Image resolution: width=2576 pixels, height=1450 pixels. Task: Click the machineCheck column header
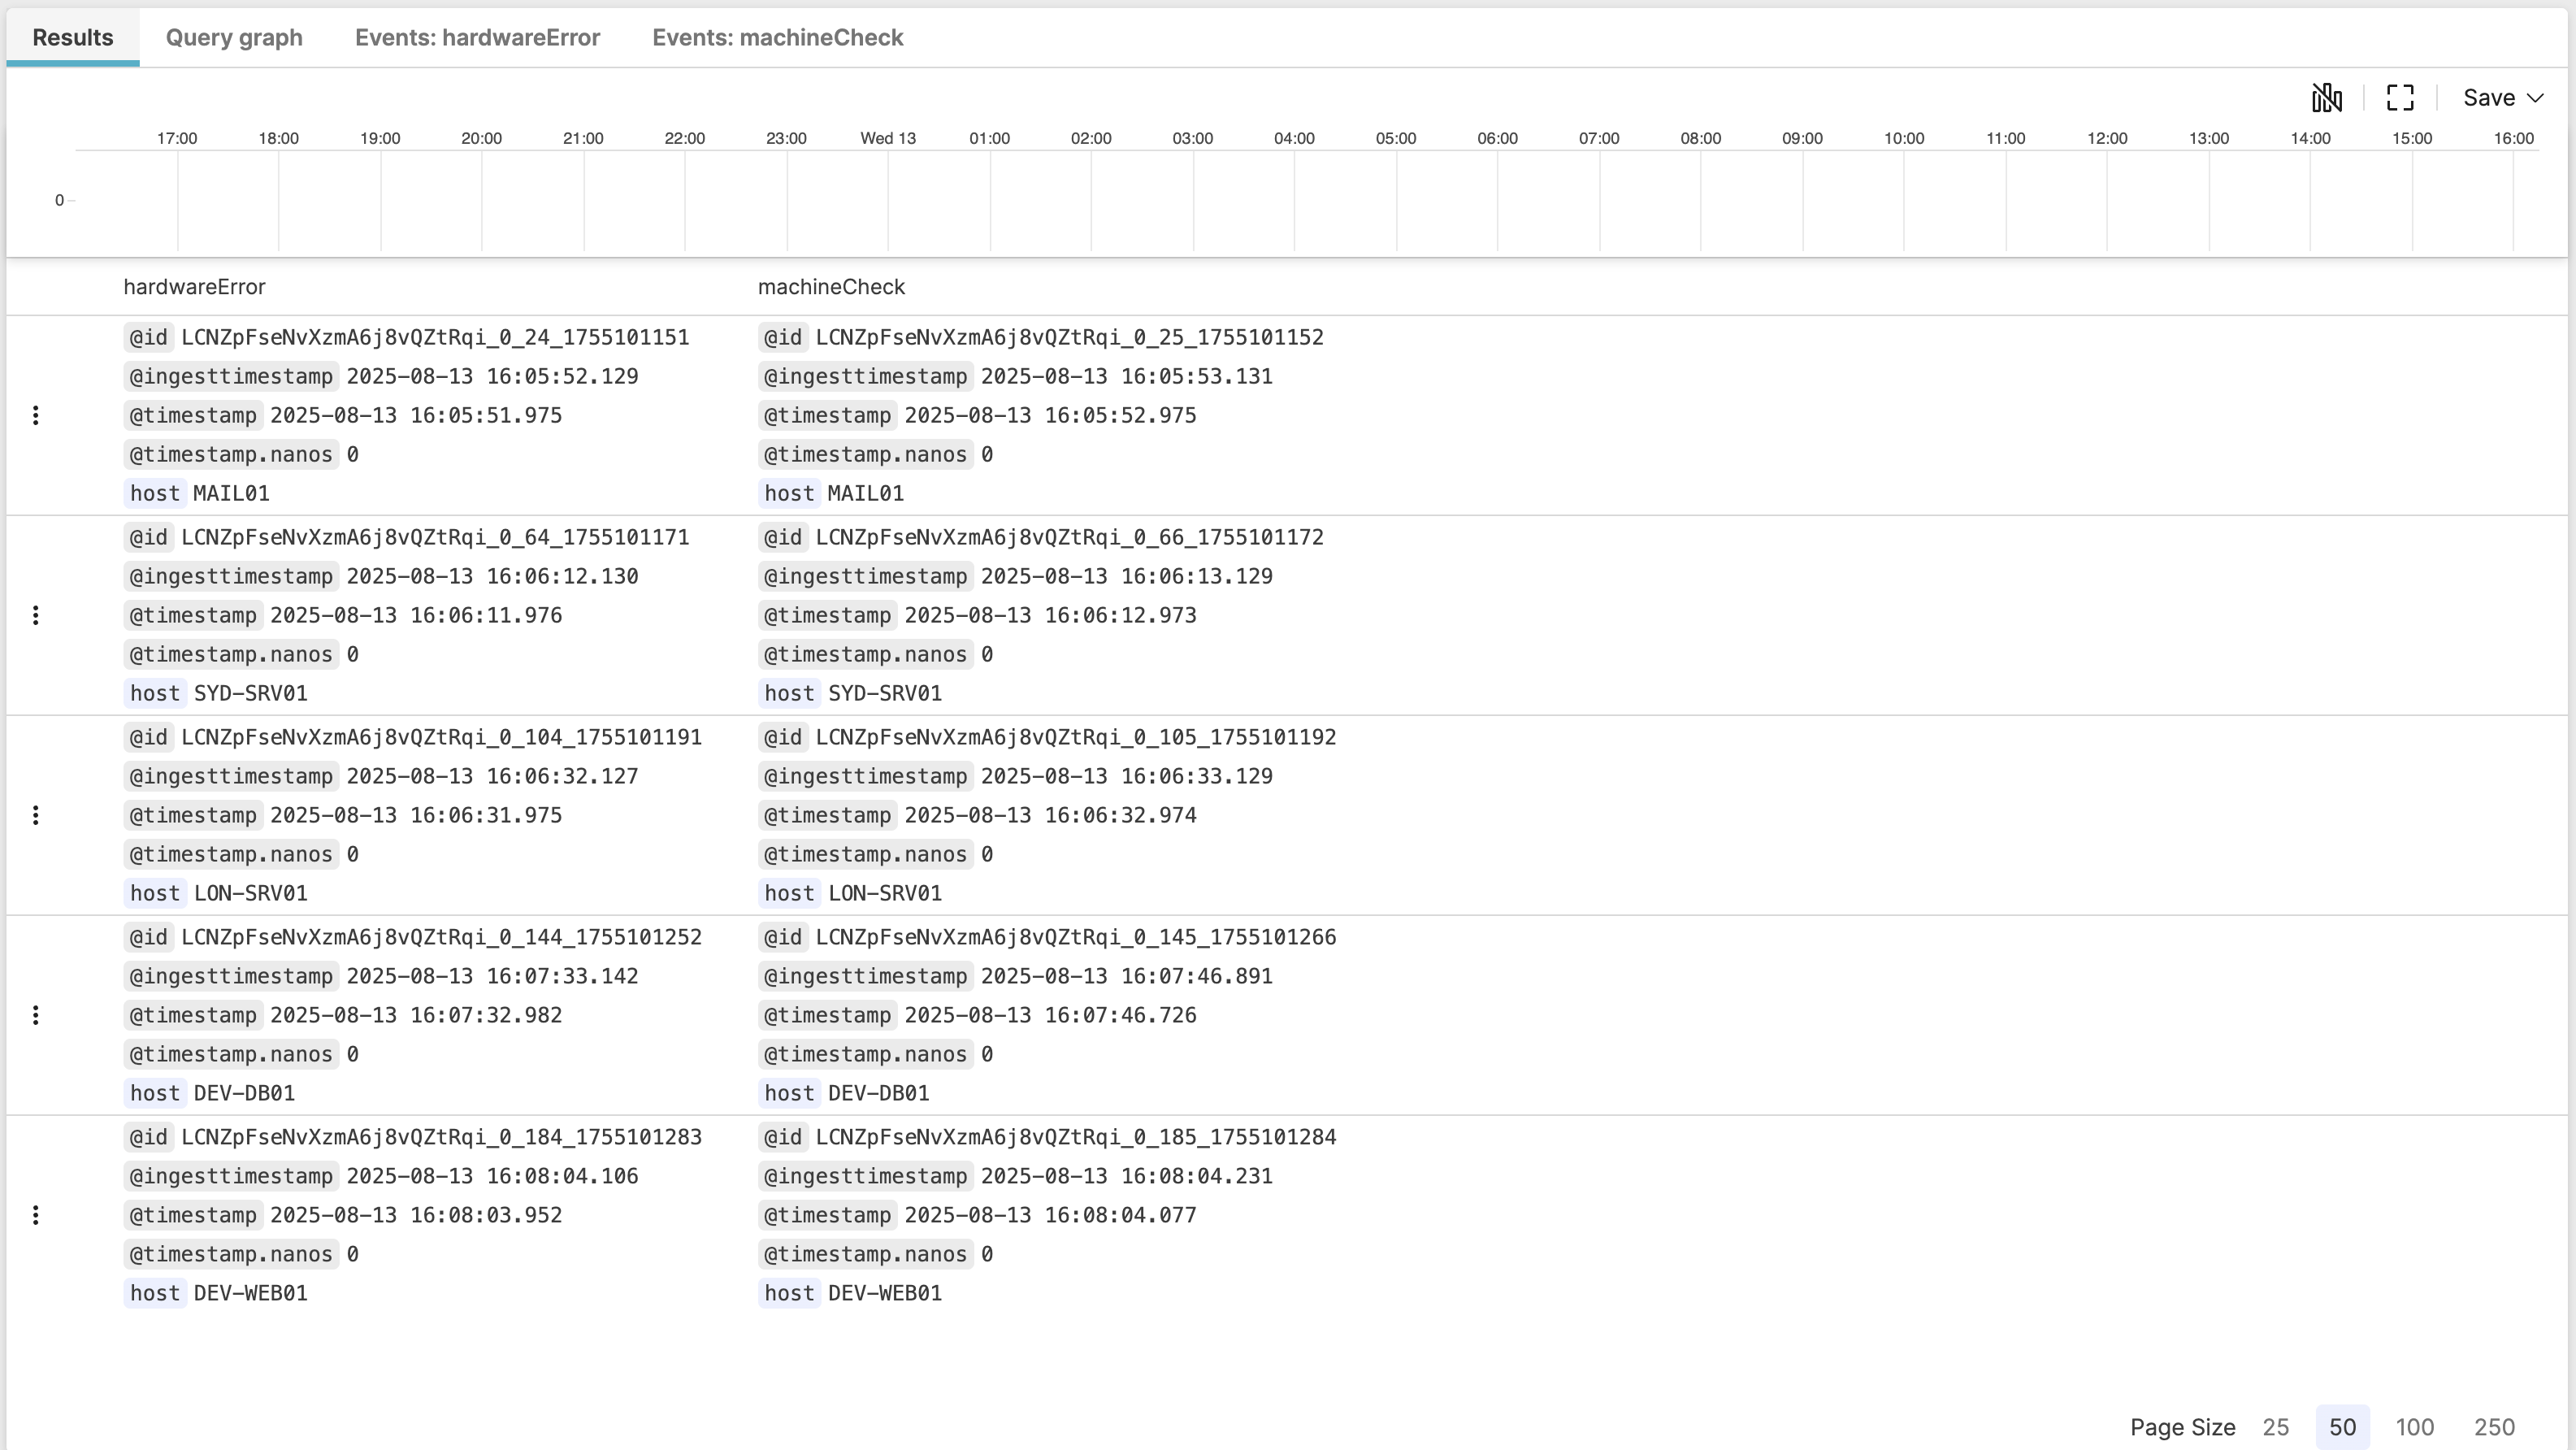(x=831, y=287)
